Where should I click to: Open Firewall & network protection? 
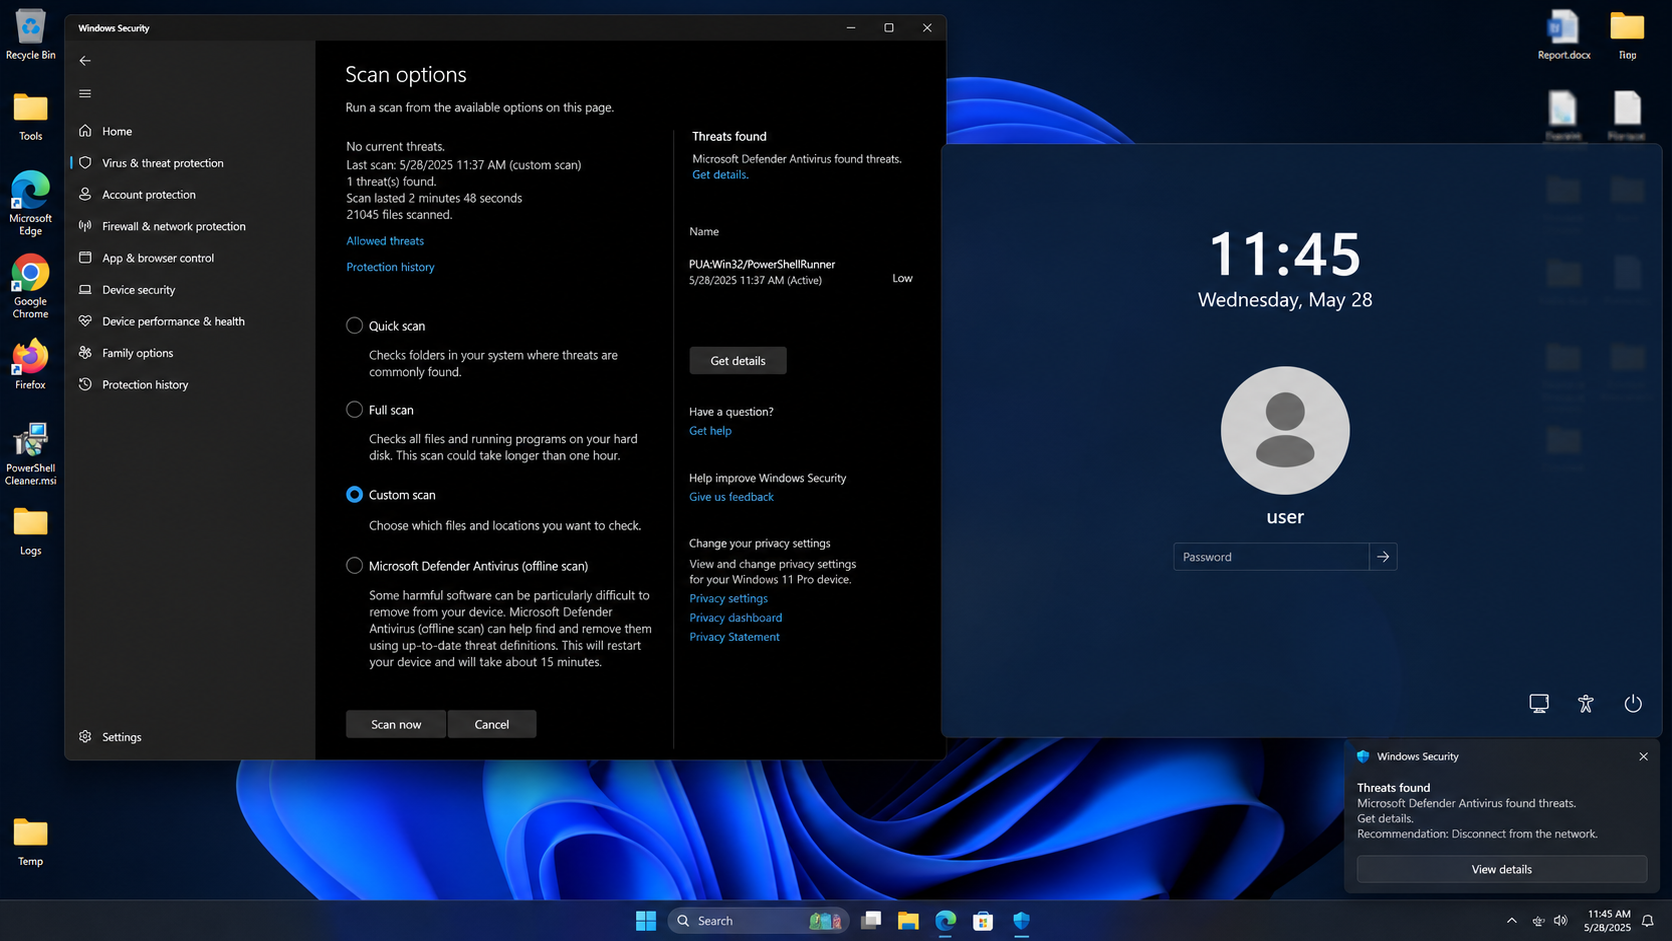click(174, 226)
